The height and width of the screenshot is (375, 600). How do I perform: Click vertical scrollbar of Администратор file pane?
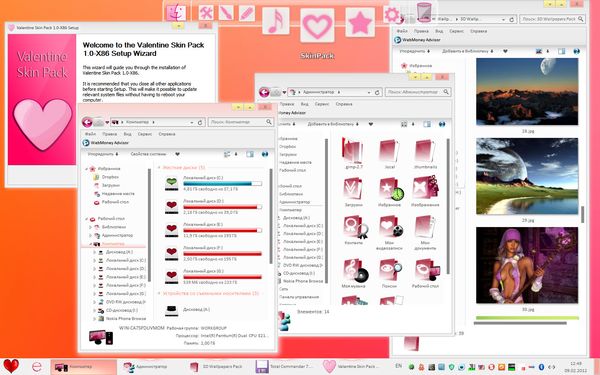tap(447, 207)
